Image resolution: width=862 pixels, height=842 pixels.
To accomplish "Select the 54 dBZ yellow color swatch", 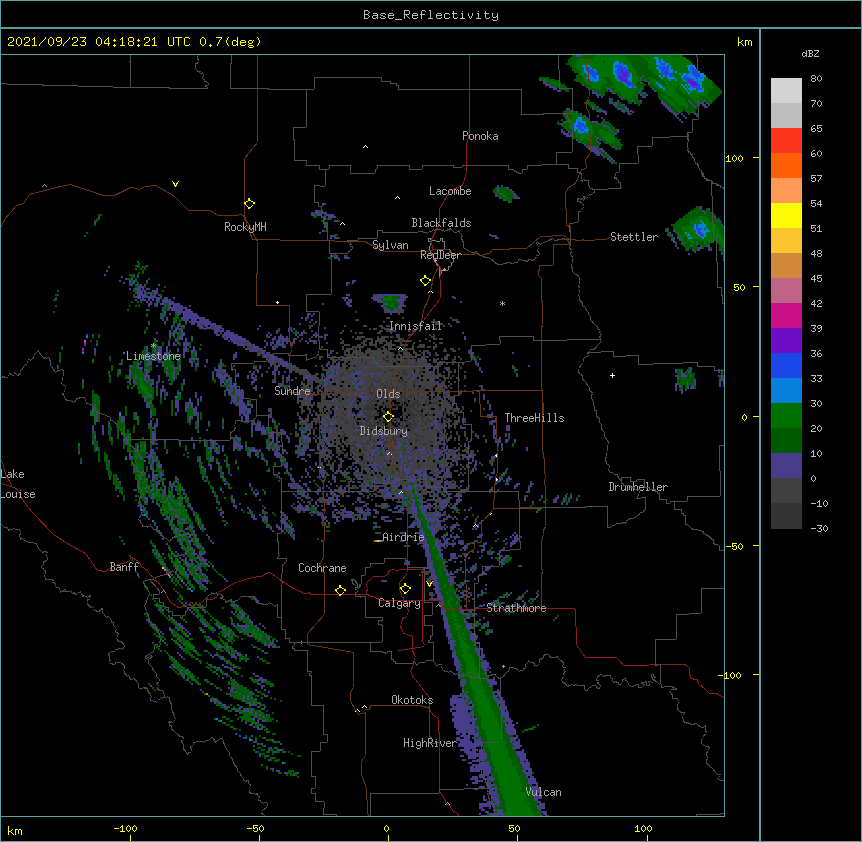I will point(786,215).
